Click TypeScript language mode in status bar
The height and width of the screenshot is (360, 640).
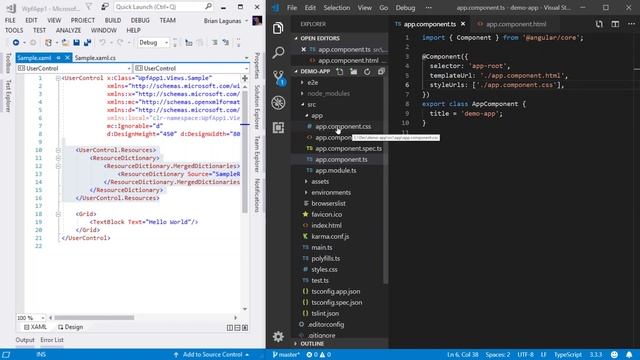pos(567,354)
